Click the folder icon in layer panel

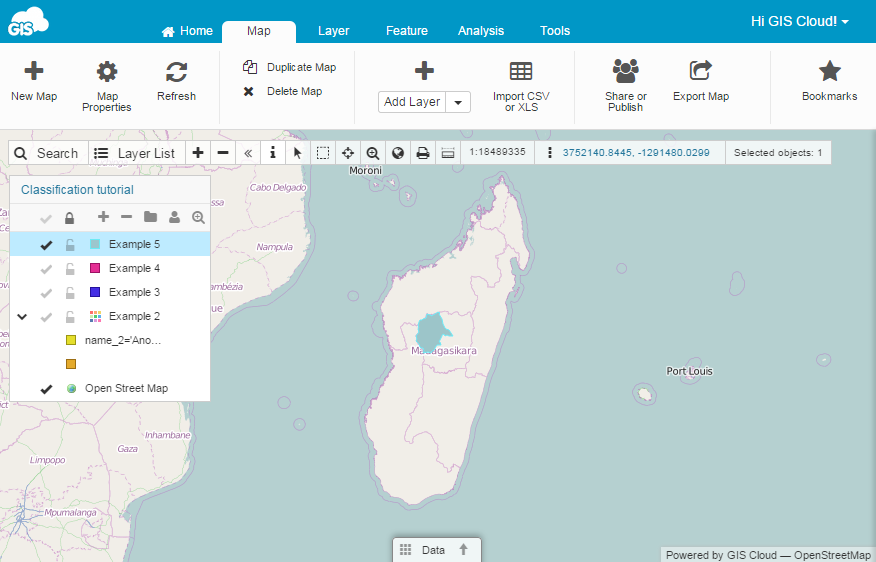[150, 217]
